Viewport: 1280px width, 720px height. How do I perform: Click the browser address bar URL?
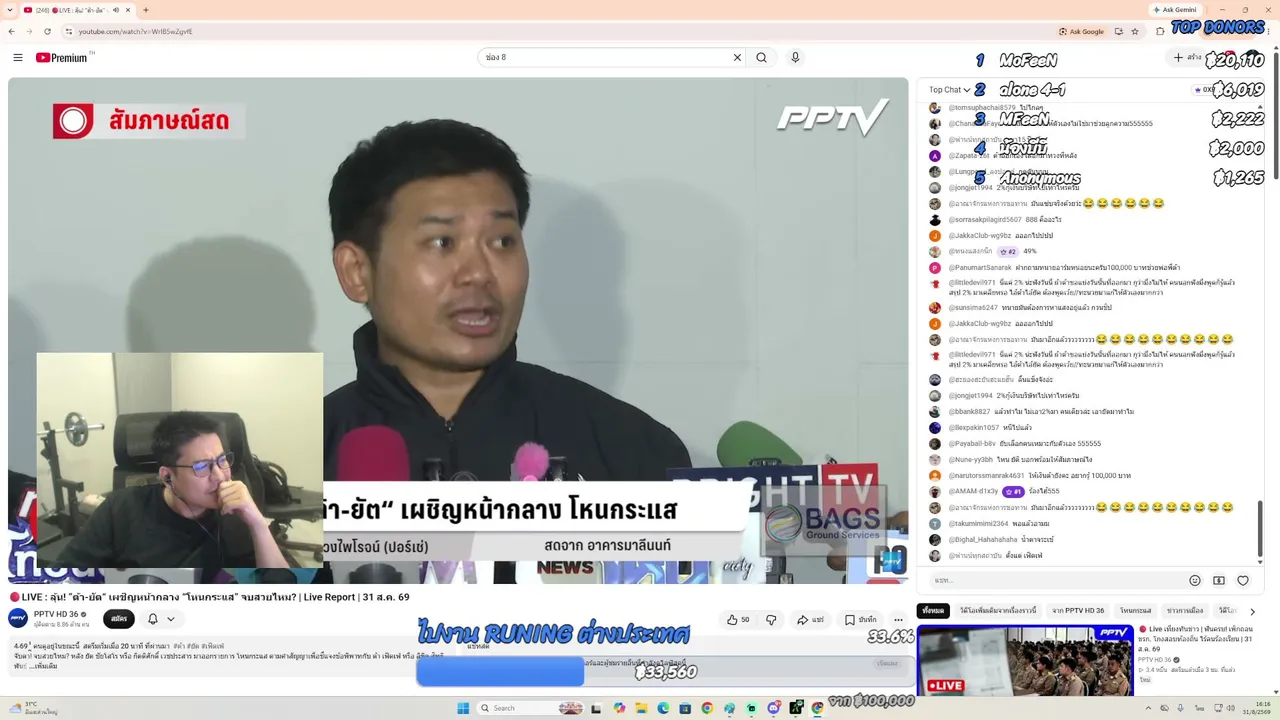coord(136,31)
